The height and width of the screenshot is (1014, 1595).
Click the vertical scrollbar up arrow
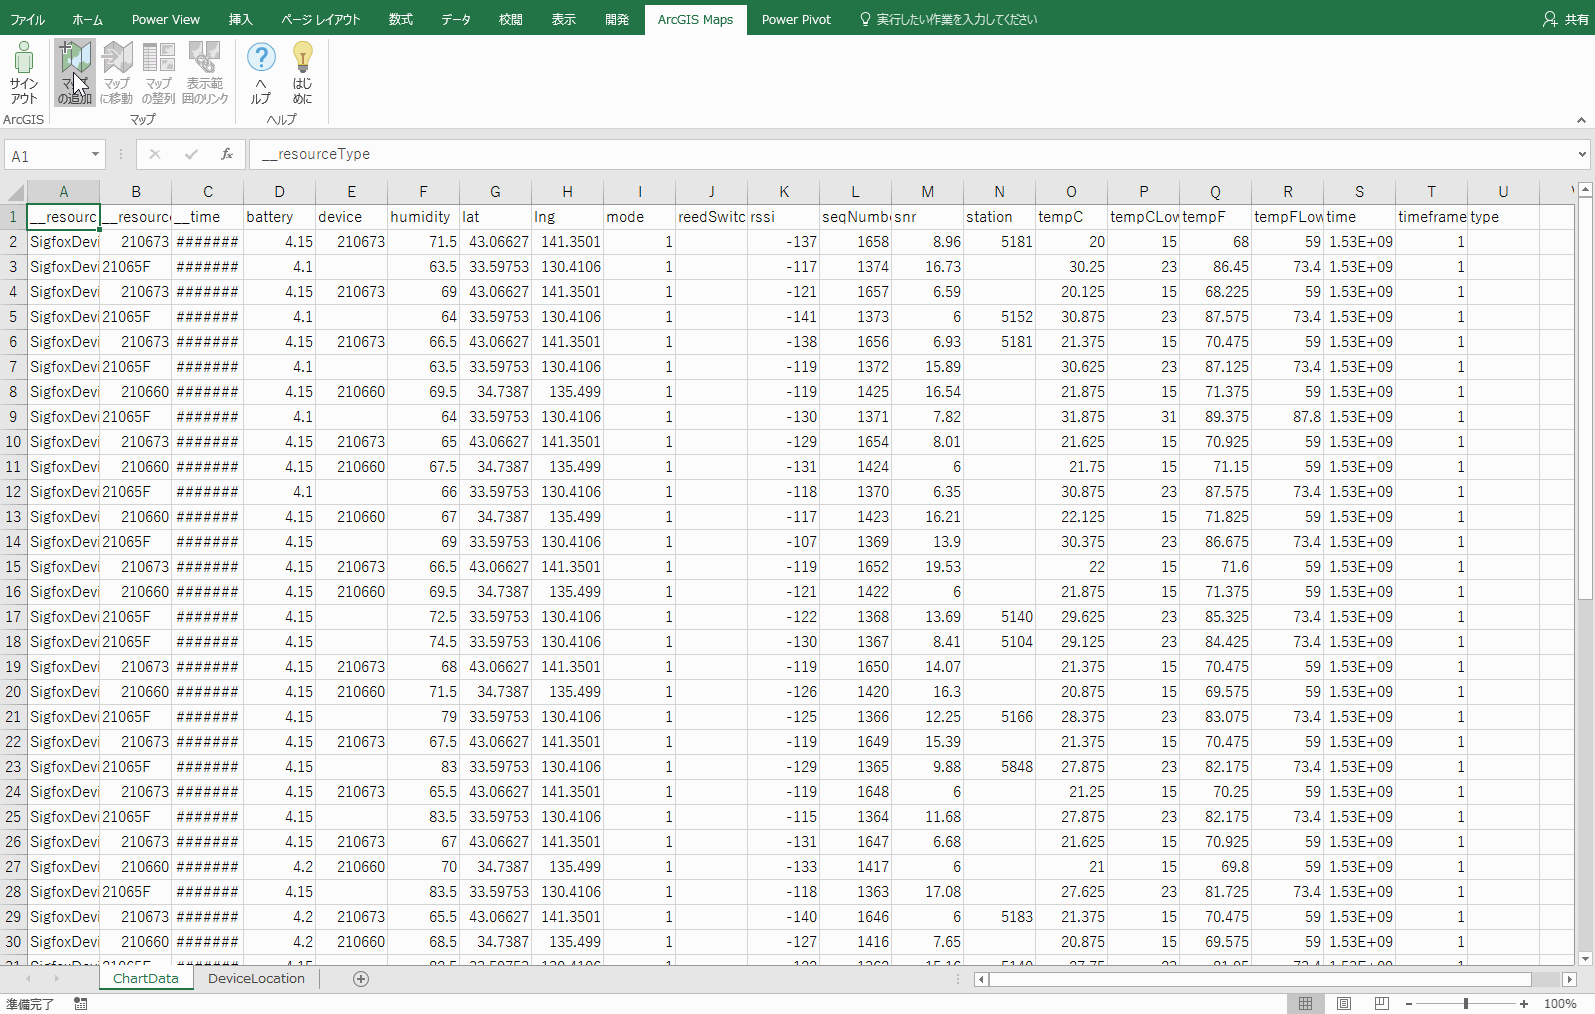pos(1585,189)
